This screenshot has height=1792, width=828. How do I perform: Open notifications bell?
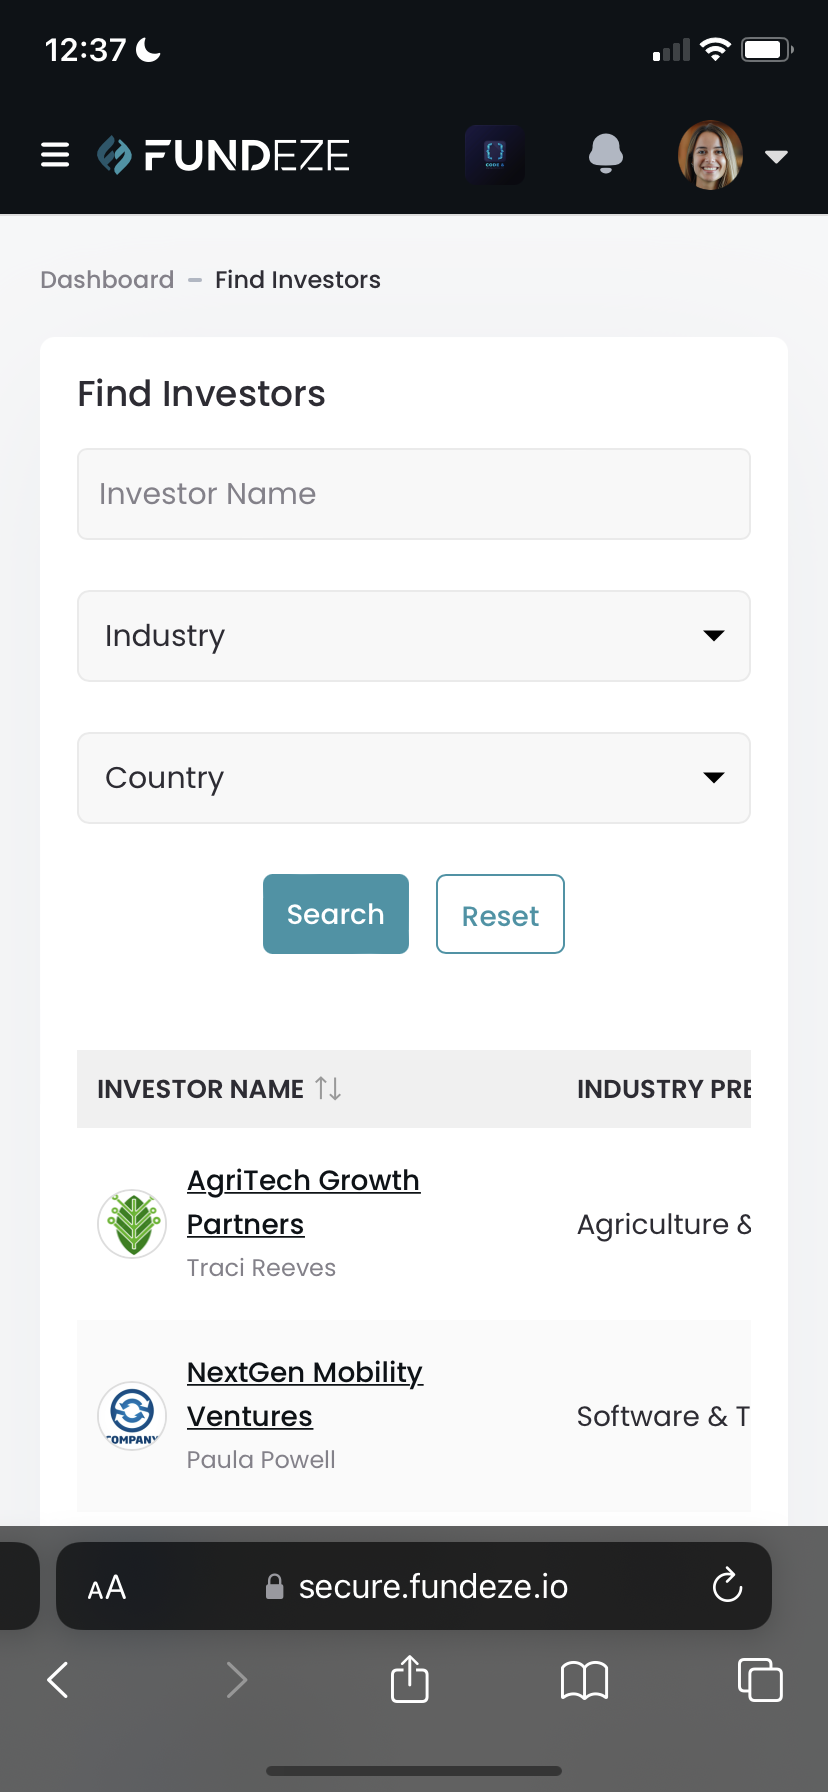pyautogui.click(x=605, y=154)
